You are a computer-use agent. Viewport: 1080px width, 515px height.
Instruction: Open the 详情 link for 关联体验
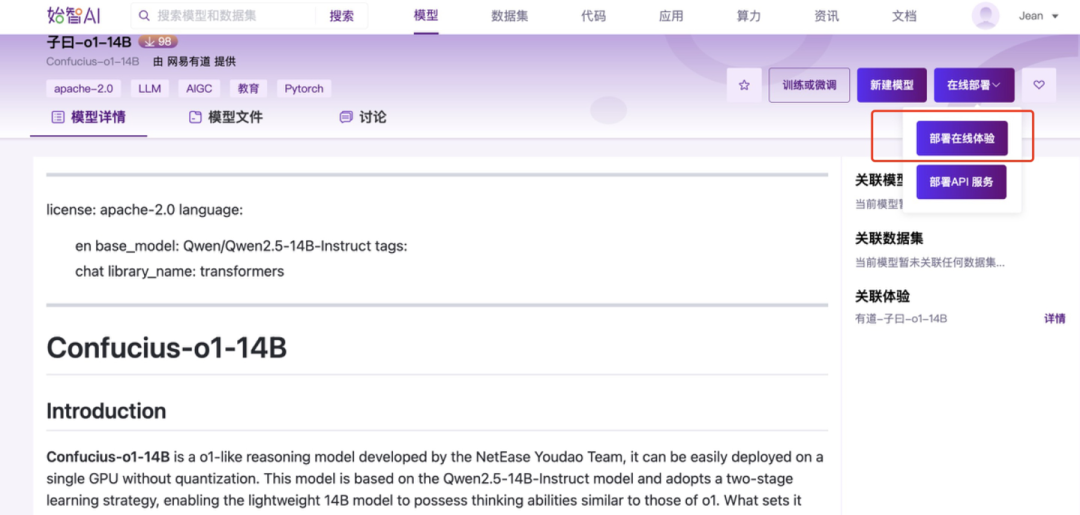coord(1055,319)
